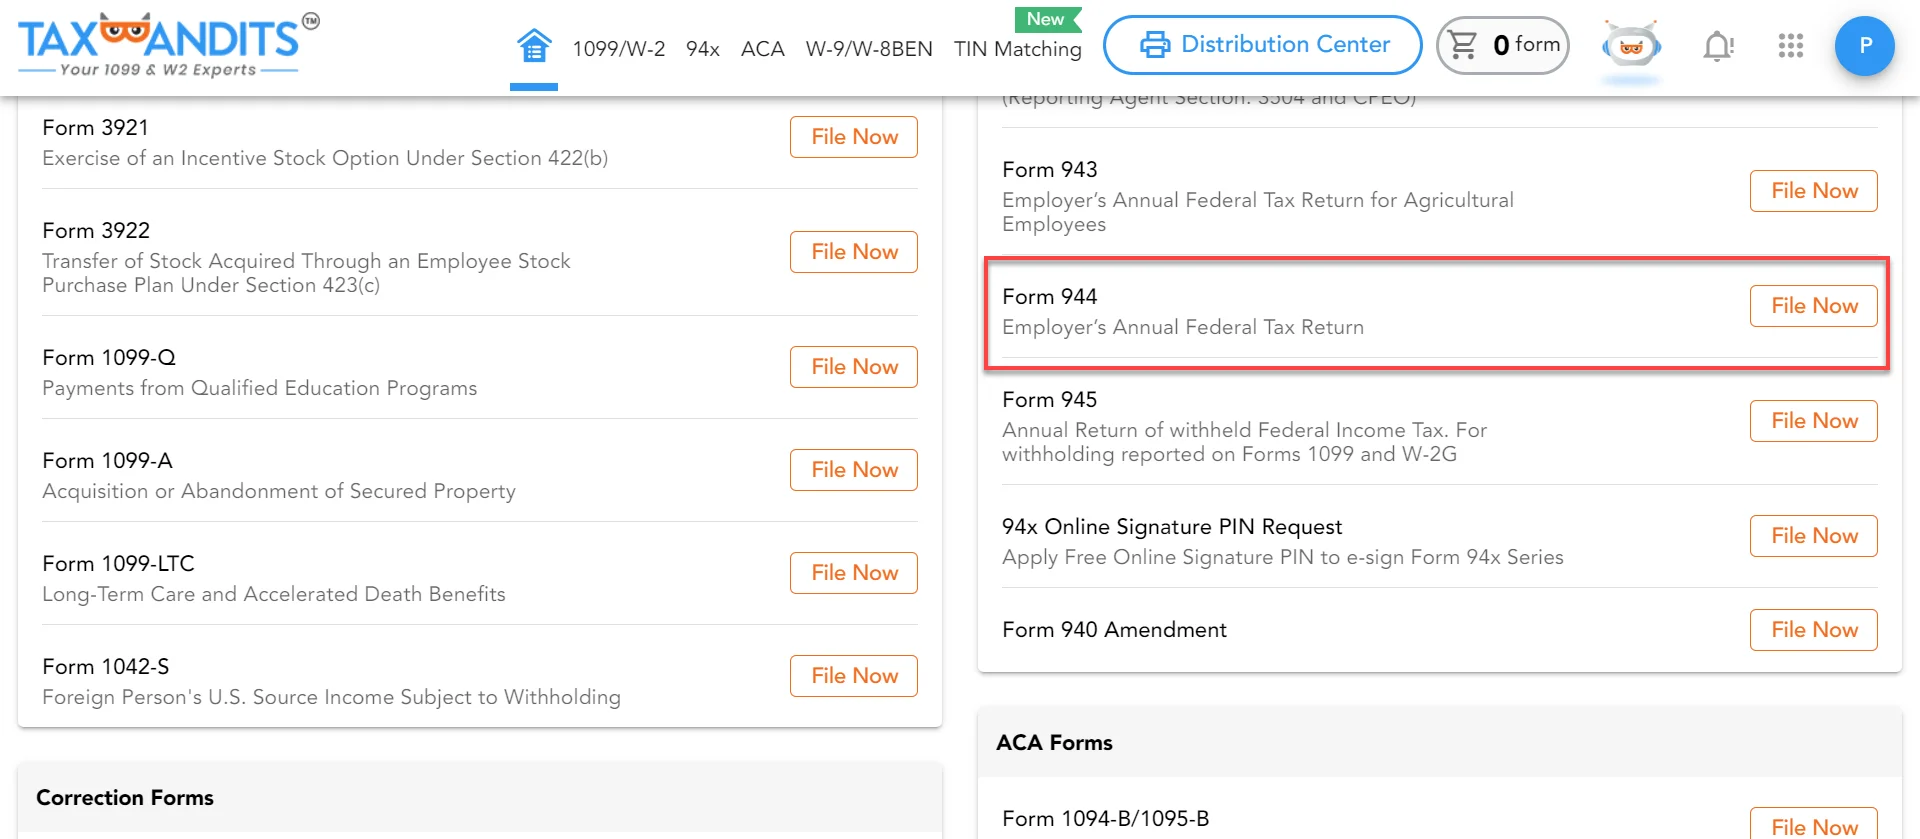Open the Home dashboard icon
1920x839 pixels.
tap(534, 46)
